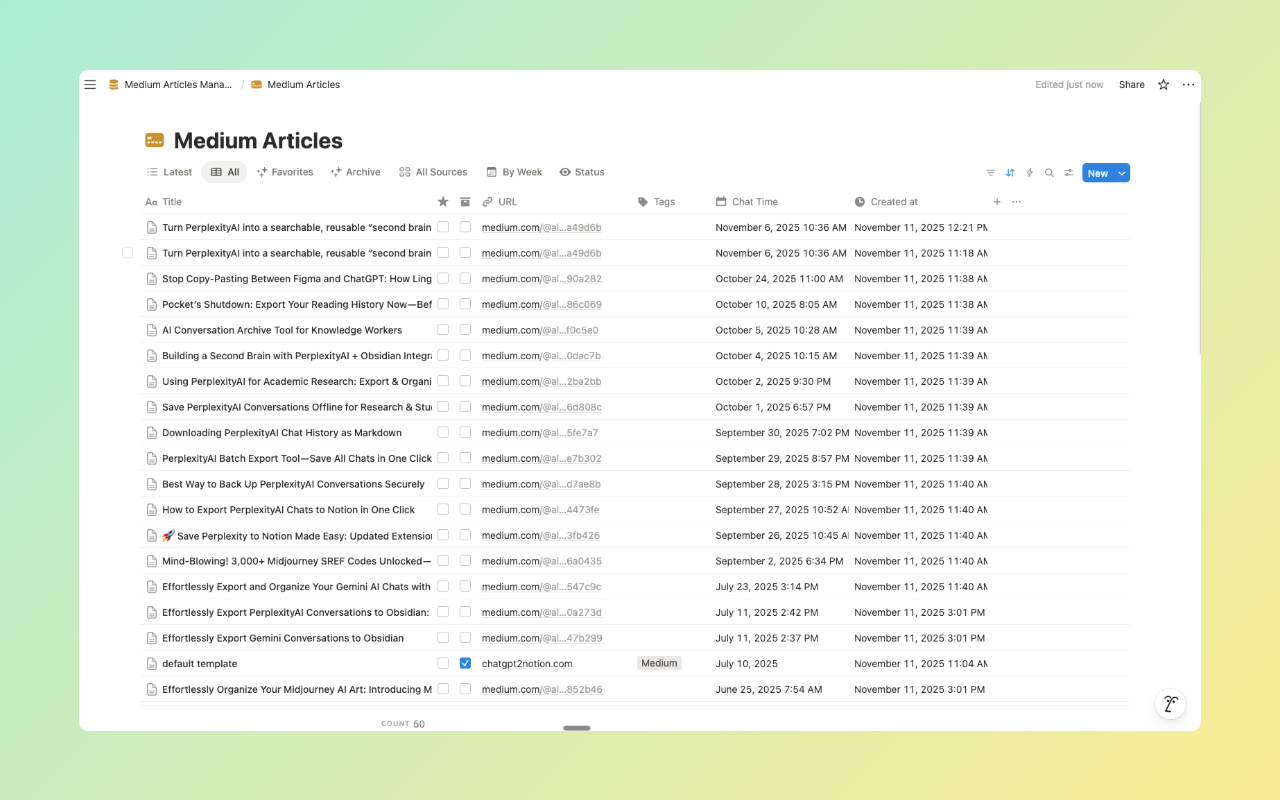The height and width of the screenshot is (800, 1280).
Task: Open view settings with the sliders icon
Action: click(1068, 172)
